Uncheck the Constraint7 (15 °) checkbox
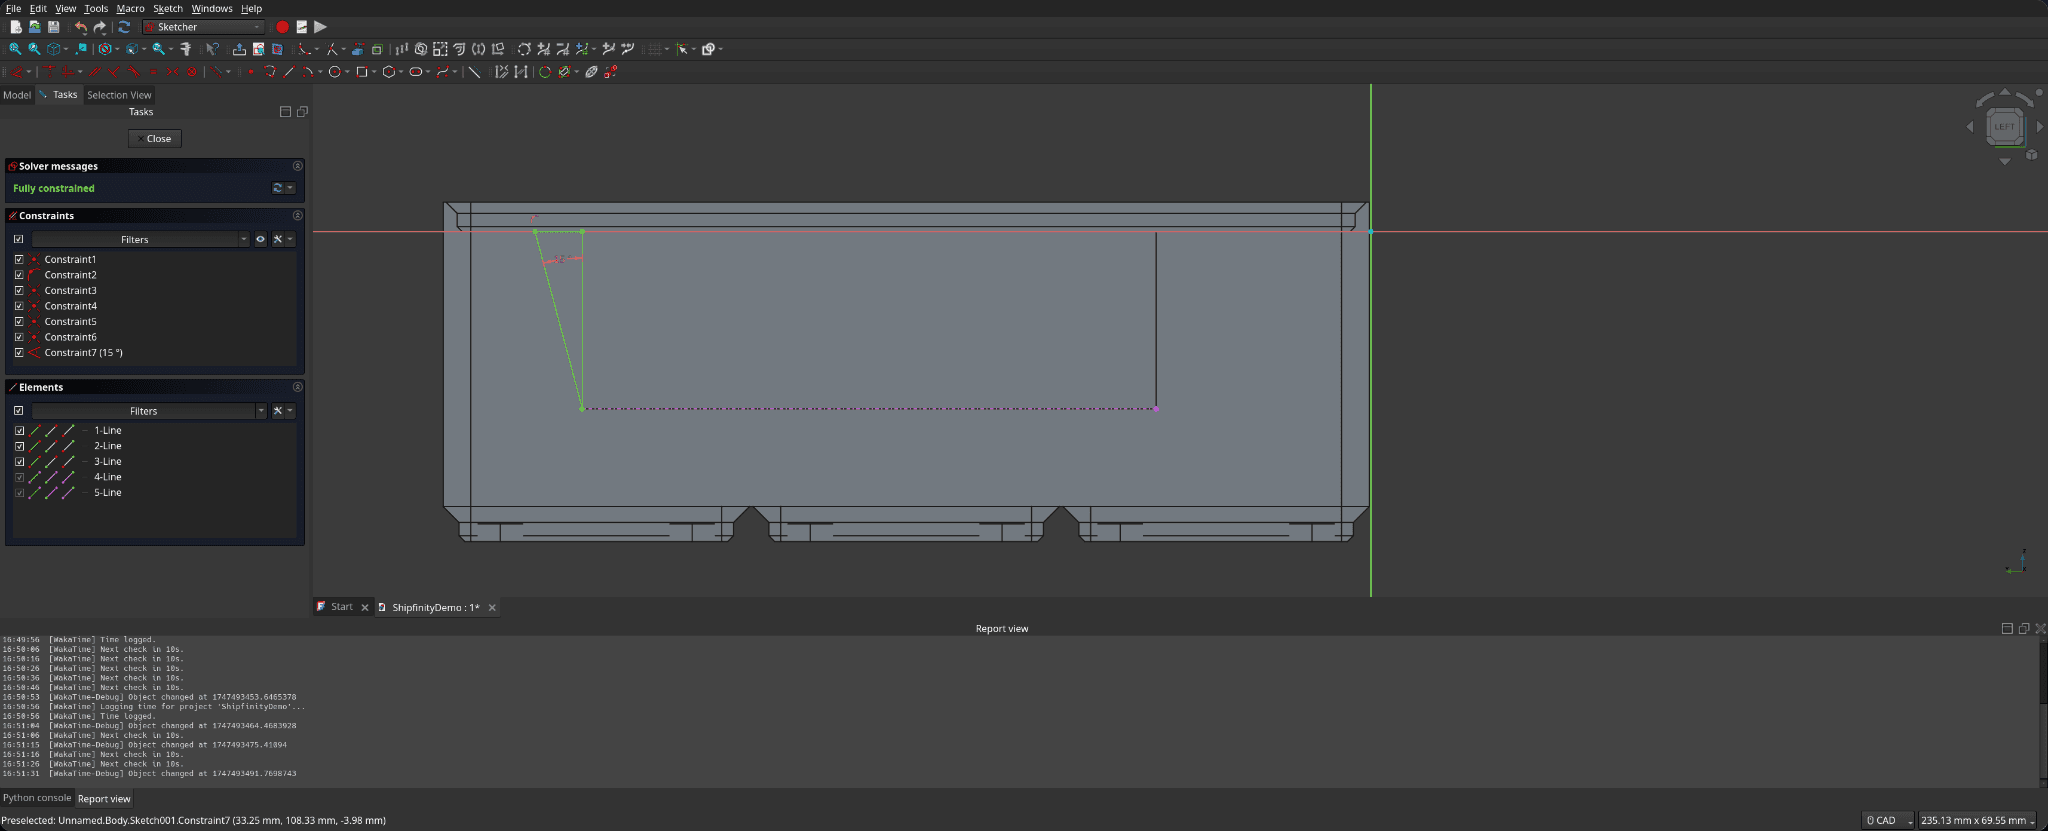2048x831 pixels. [19, 353]
